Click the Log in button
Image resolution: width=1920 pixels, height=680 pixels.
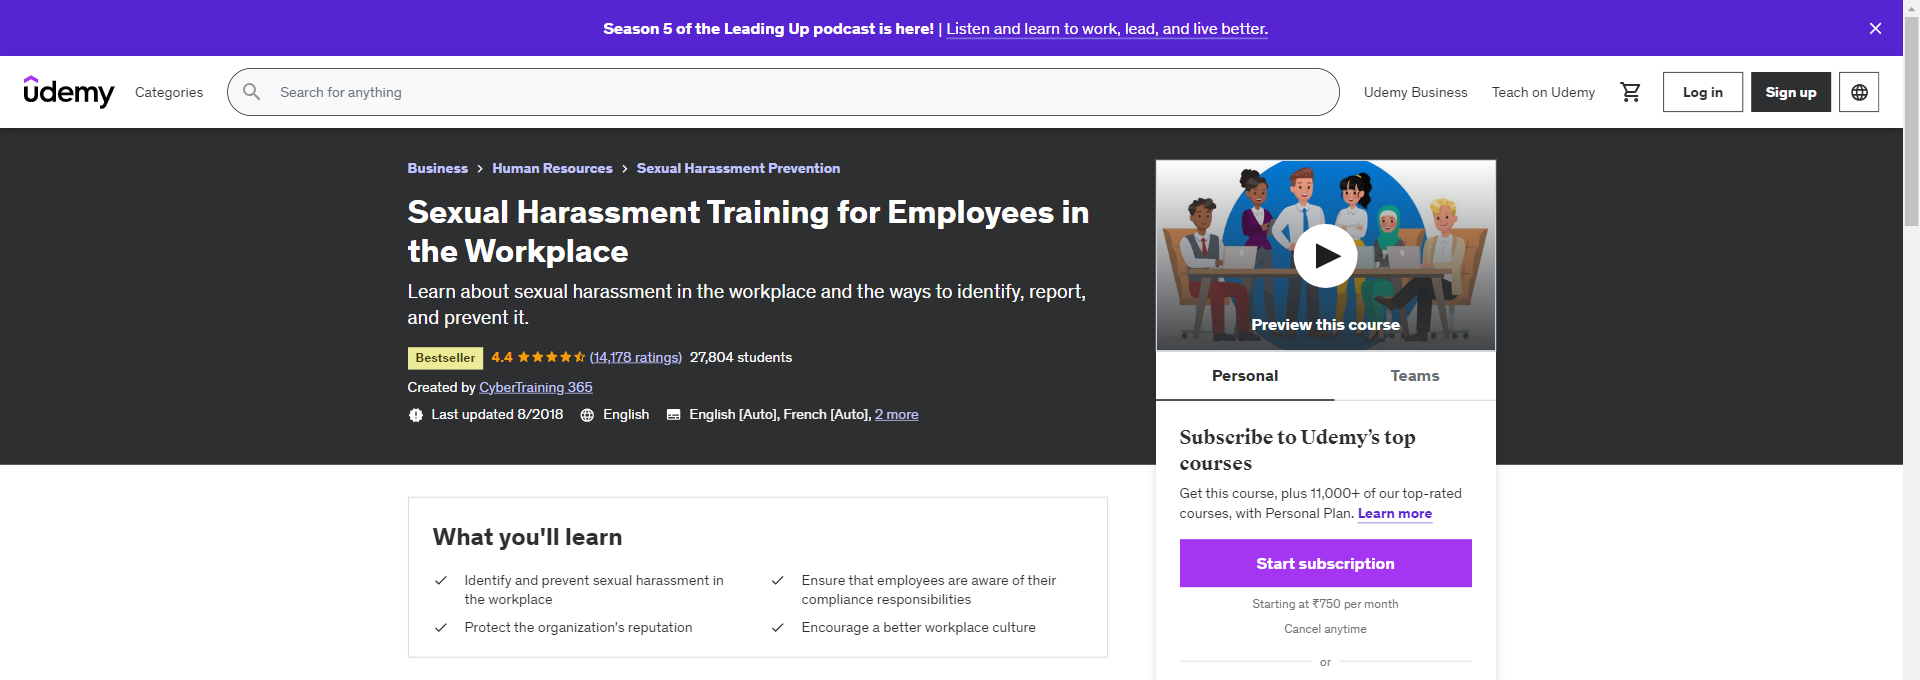1703,92
